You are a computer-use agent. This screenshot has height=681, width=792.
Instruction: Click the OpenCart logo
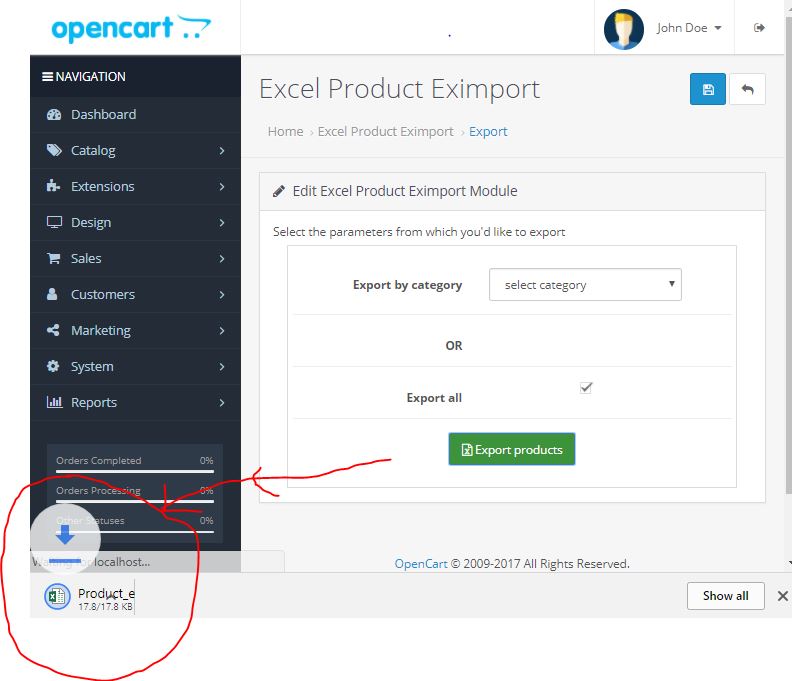tap(131, 28)
